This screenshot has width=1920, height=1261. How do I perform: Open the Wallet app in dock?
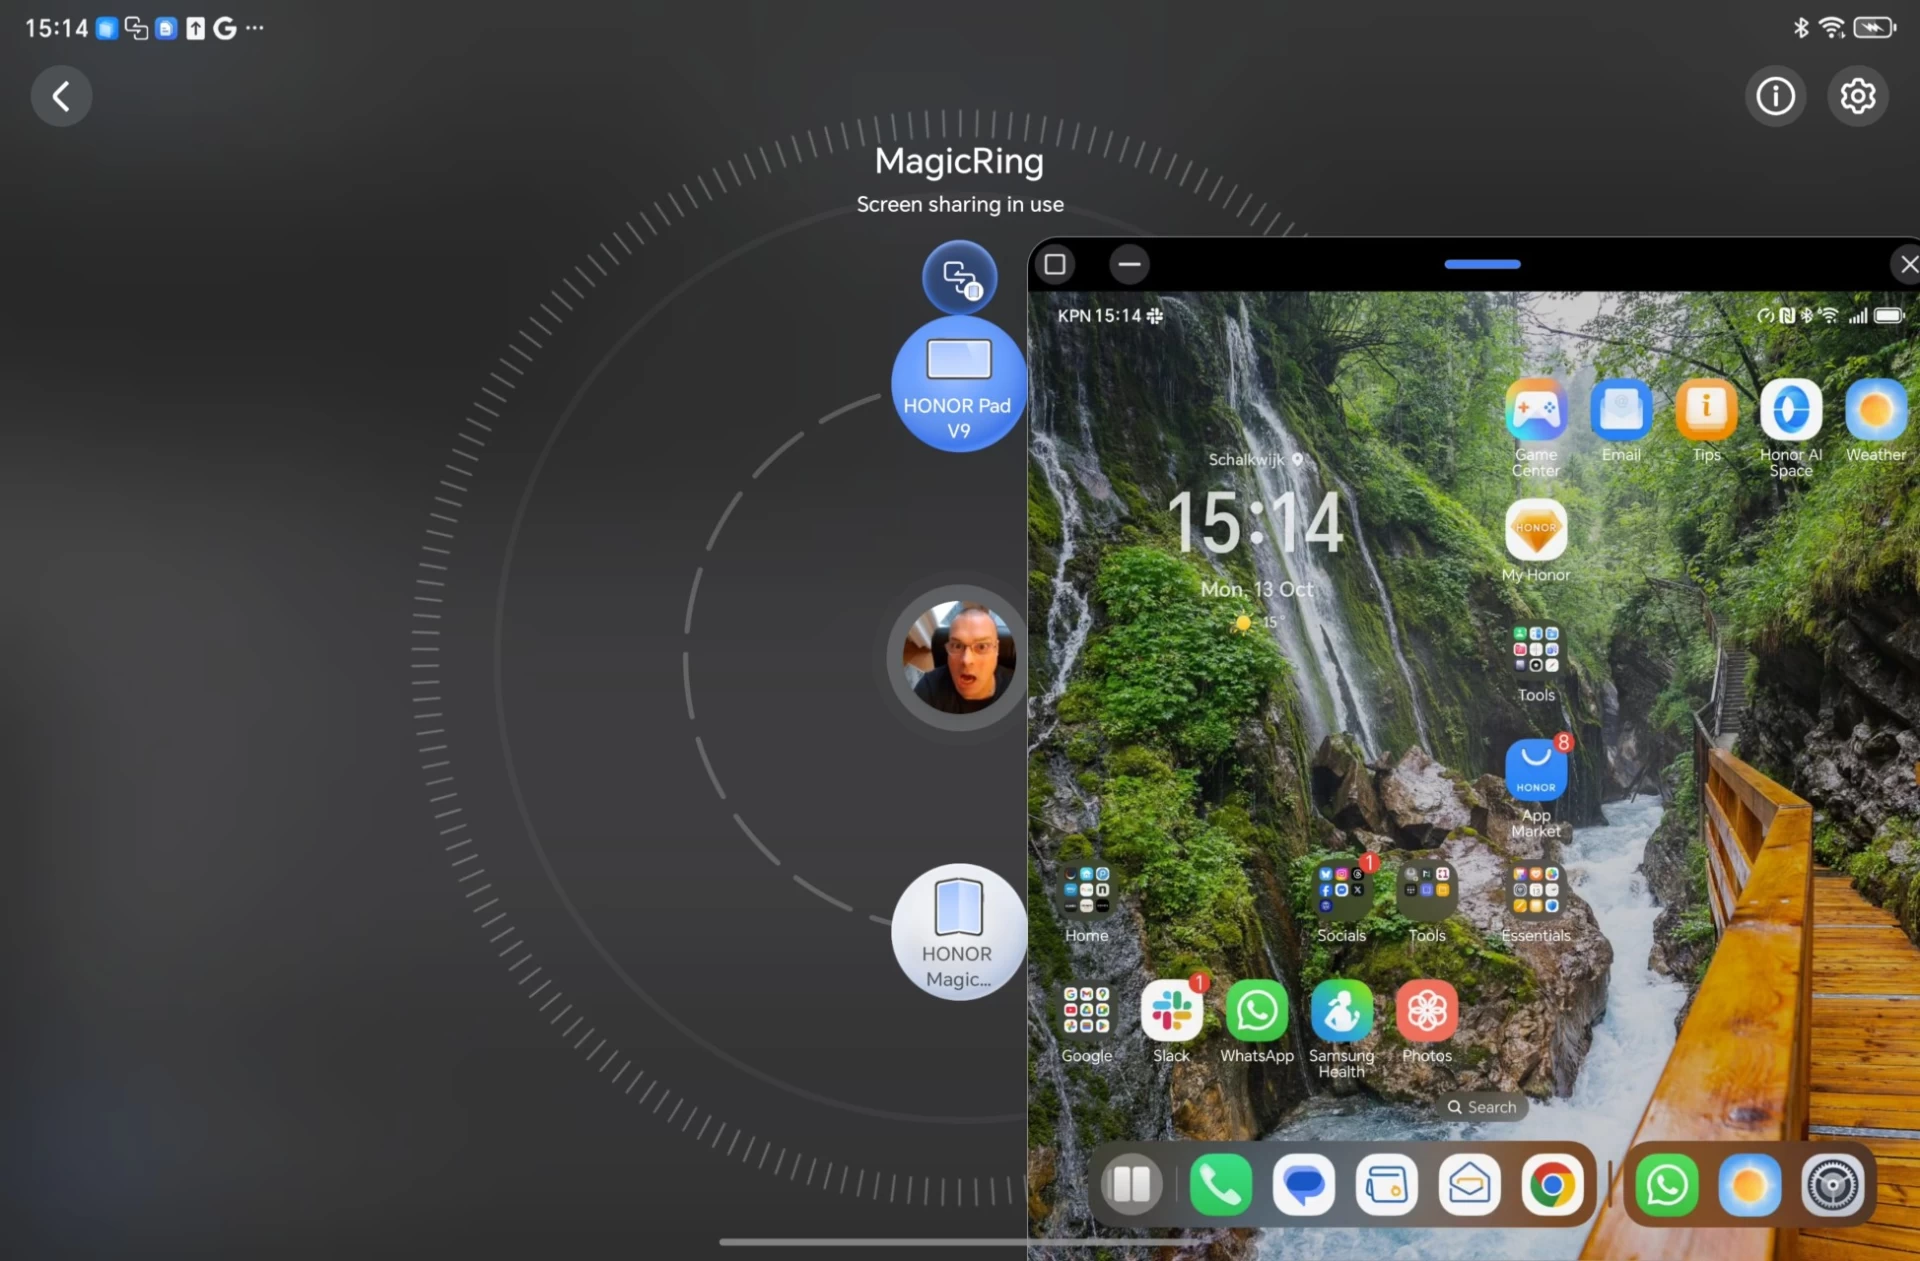click(1386, 1185)
